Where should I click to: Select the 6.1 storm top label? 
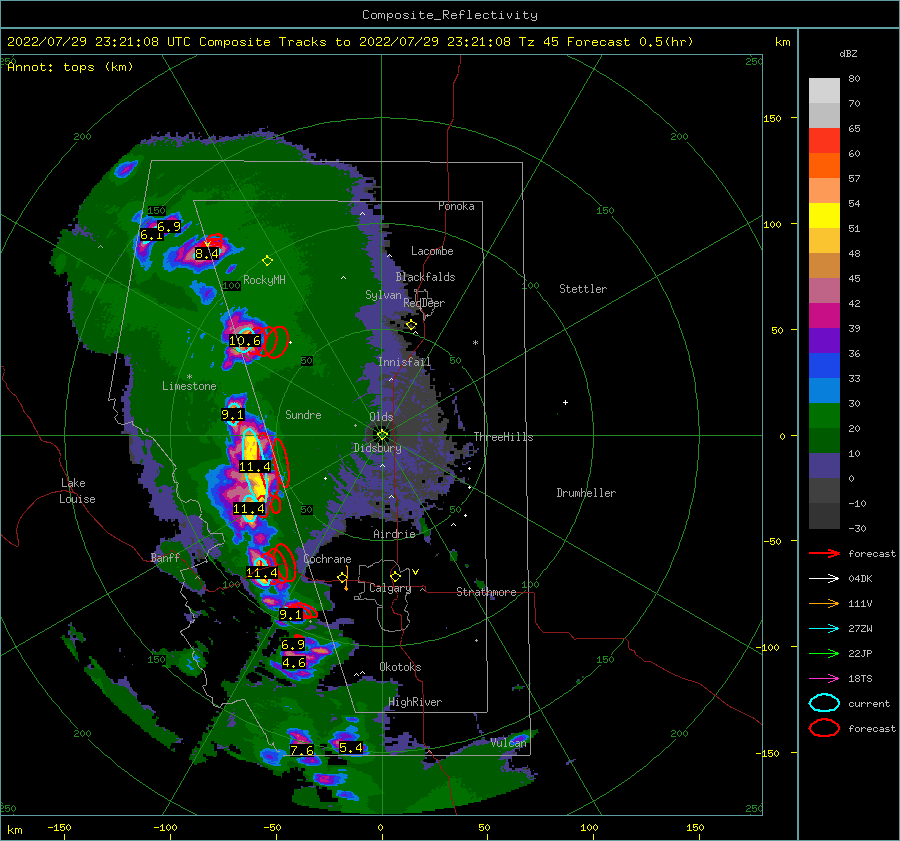(x=150, y=235)
